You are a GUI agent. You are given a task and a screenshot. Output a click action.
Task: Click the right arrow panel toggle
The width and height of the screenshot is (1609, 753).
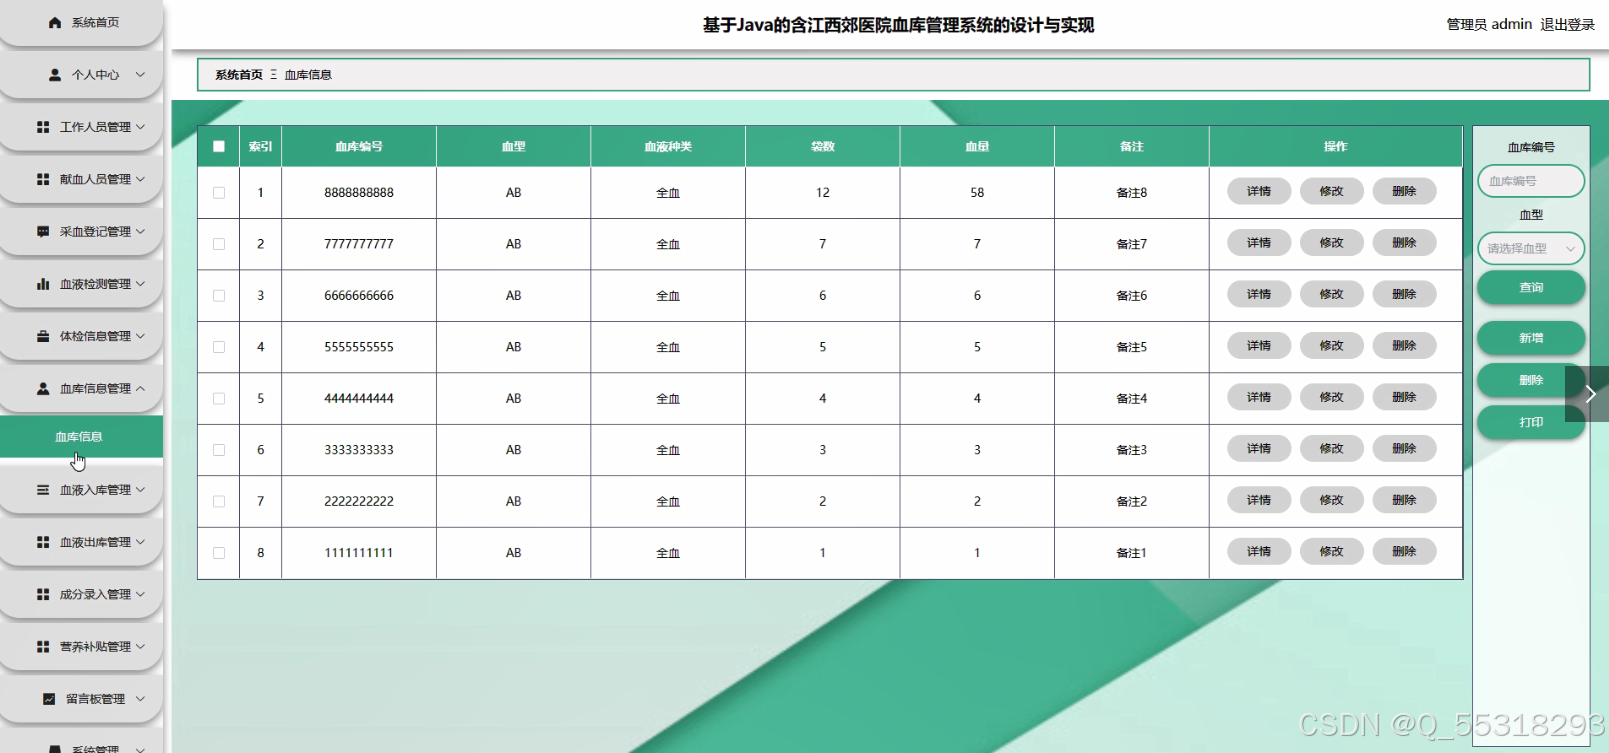[x=1588, y=394]
